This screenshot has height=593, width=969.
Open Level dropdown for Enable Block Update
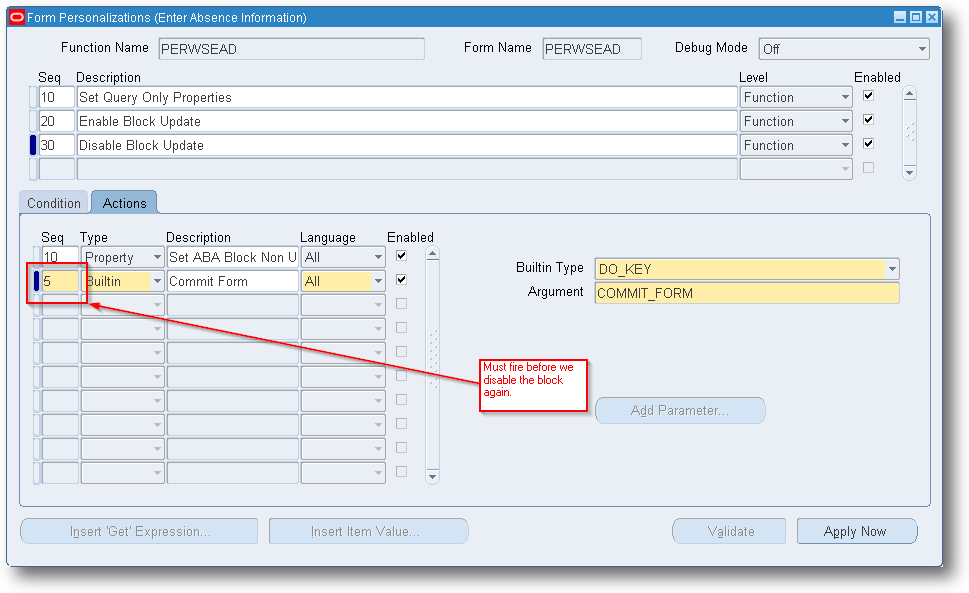[x=845, y=121]
